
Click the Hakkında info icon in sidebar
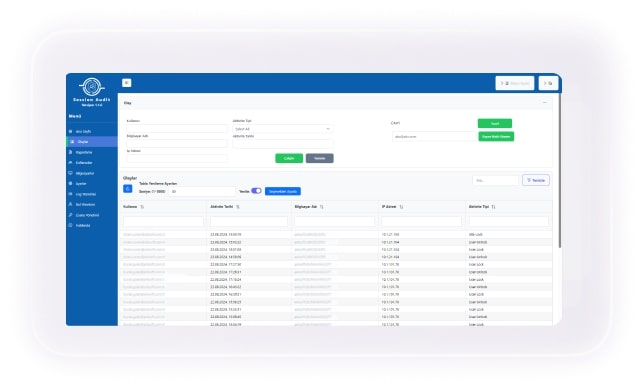[x=71, y=225]
